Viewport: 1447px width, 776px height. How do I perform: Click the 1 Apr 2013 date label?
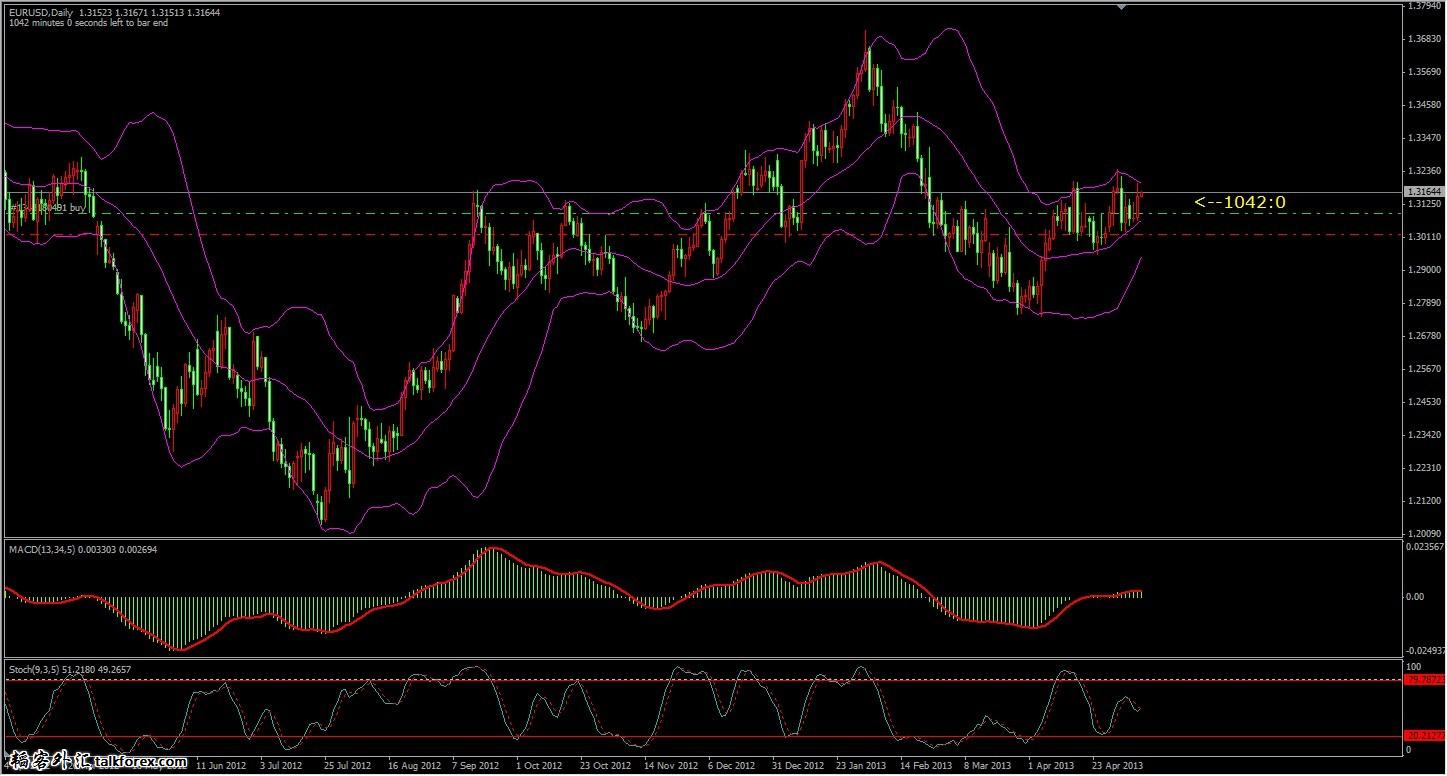point(1051,766)
